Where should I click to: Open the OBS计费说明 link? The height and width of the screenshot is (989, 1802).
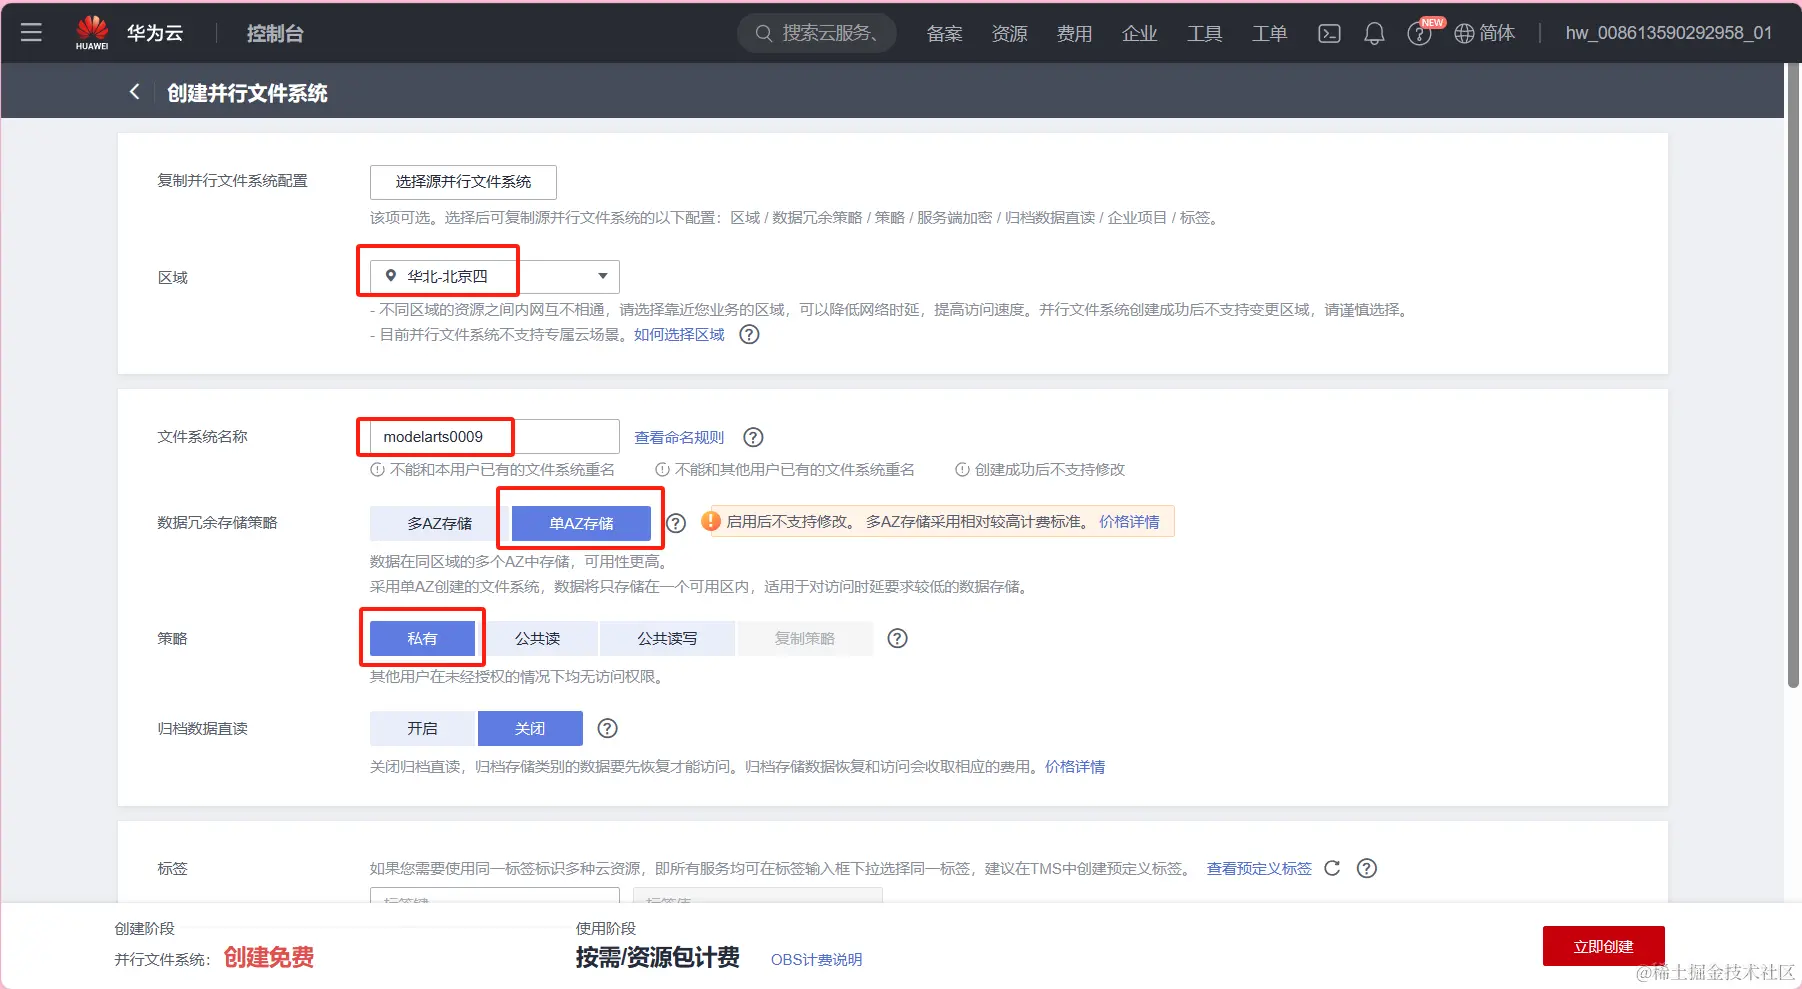tap(816, 959)
